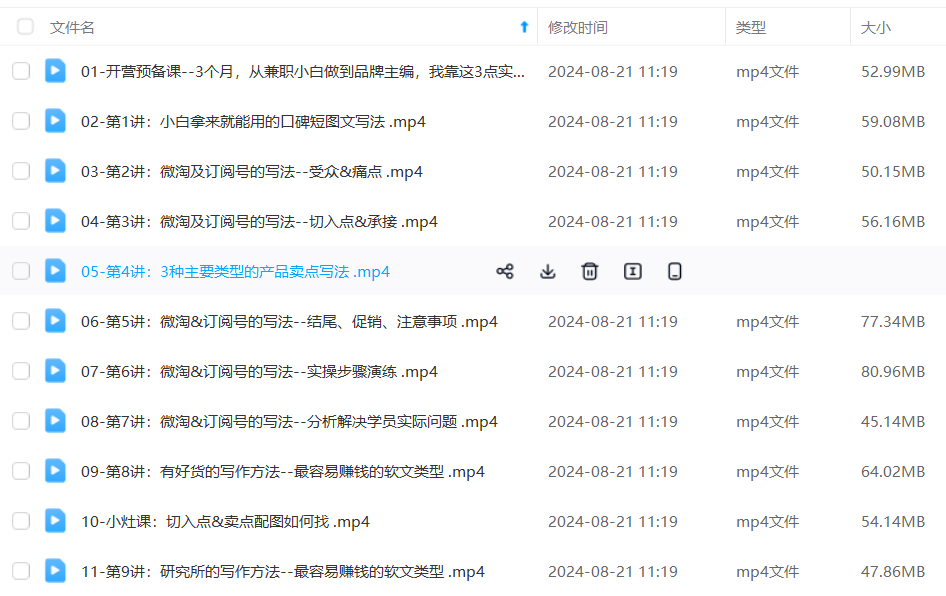Click the mp4文件 type on the 06-第5讲 row
The width and height of the screenshot is (946, 596).
coord(767,322)
